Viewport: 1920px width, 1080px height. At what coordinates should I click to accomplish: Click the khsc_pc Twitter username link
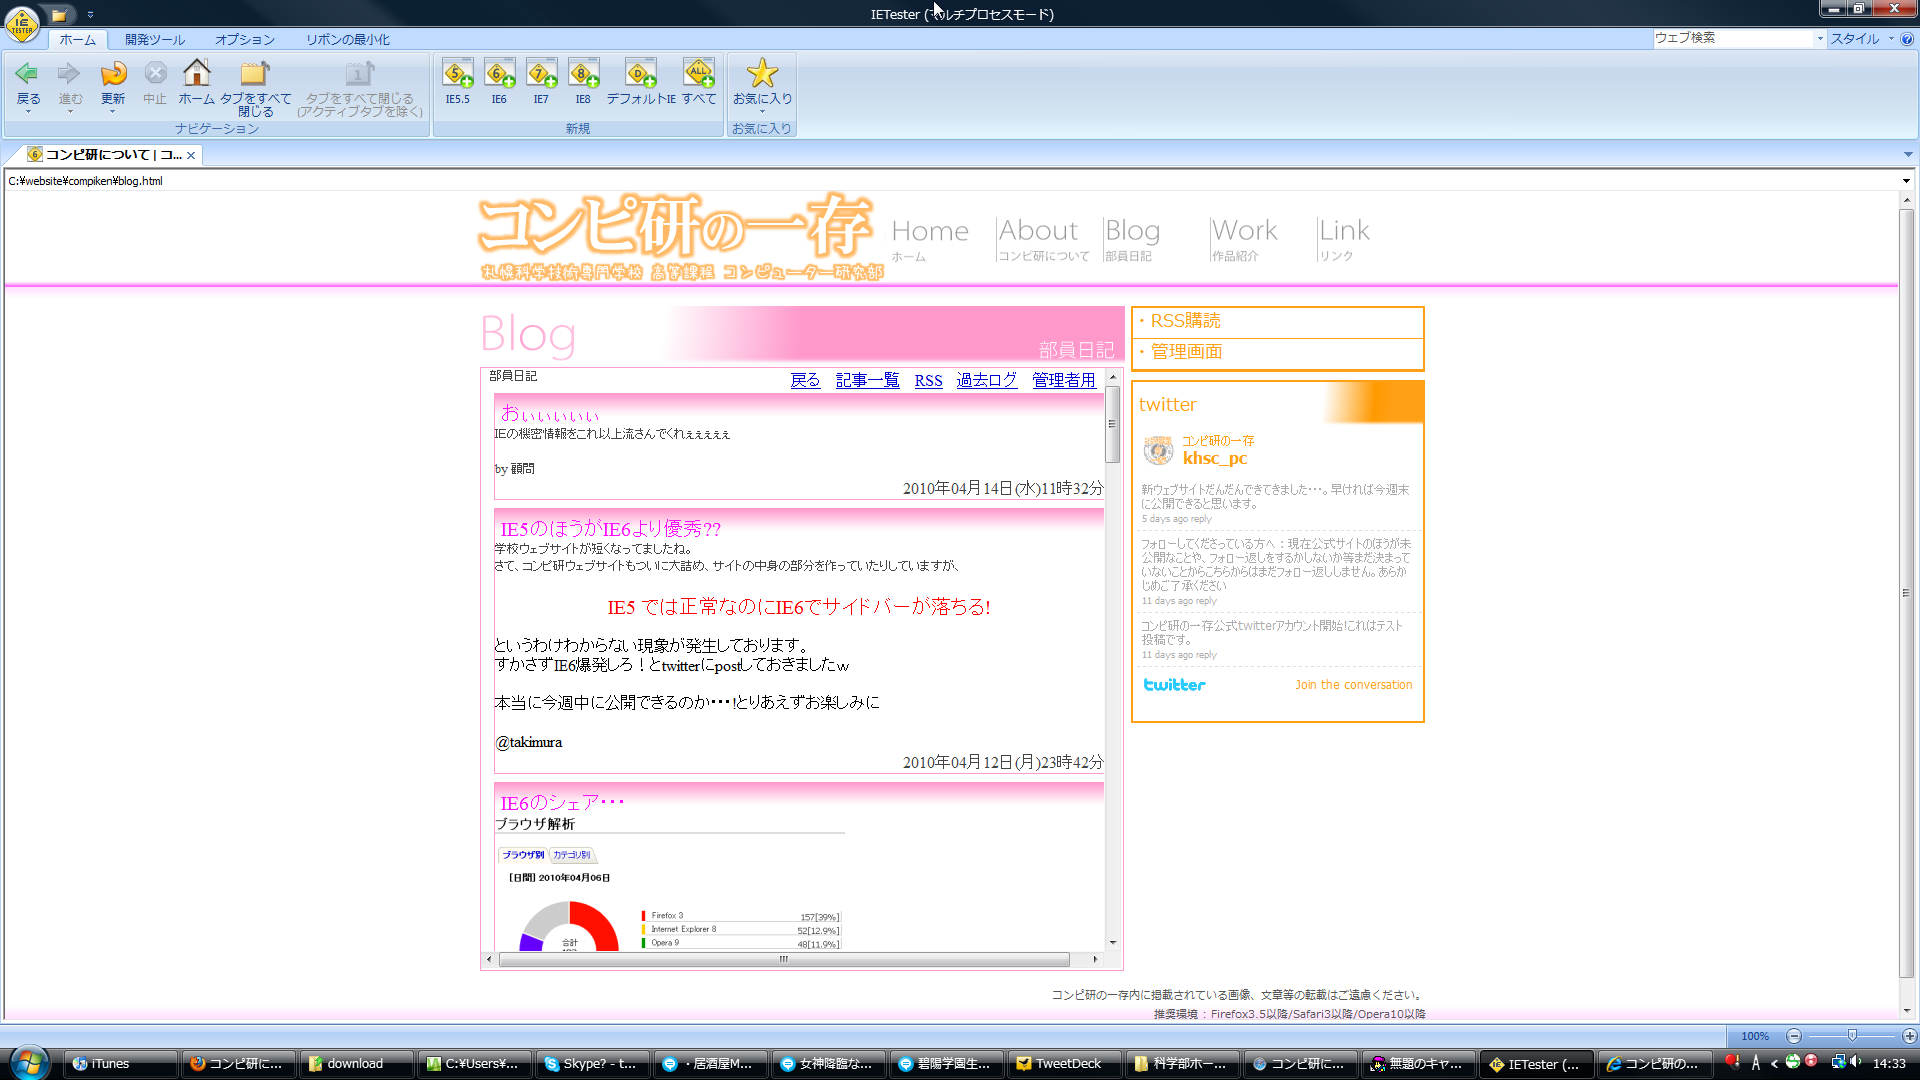[x=1214, y=458]
